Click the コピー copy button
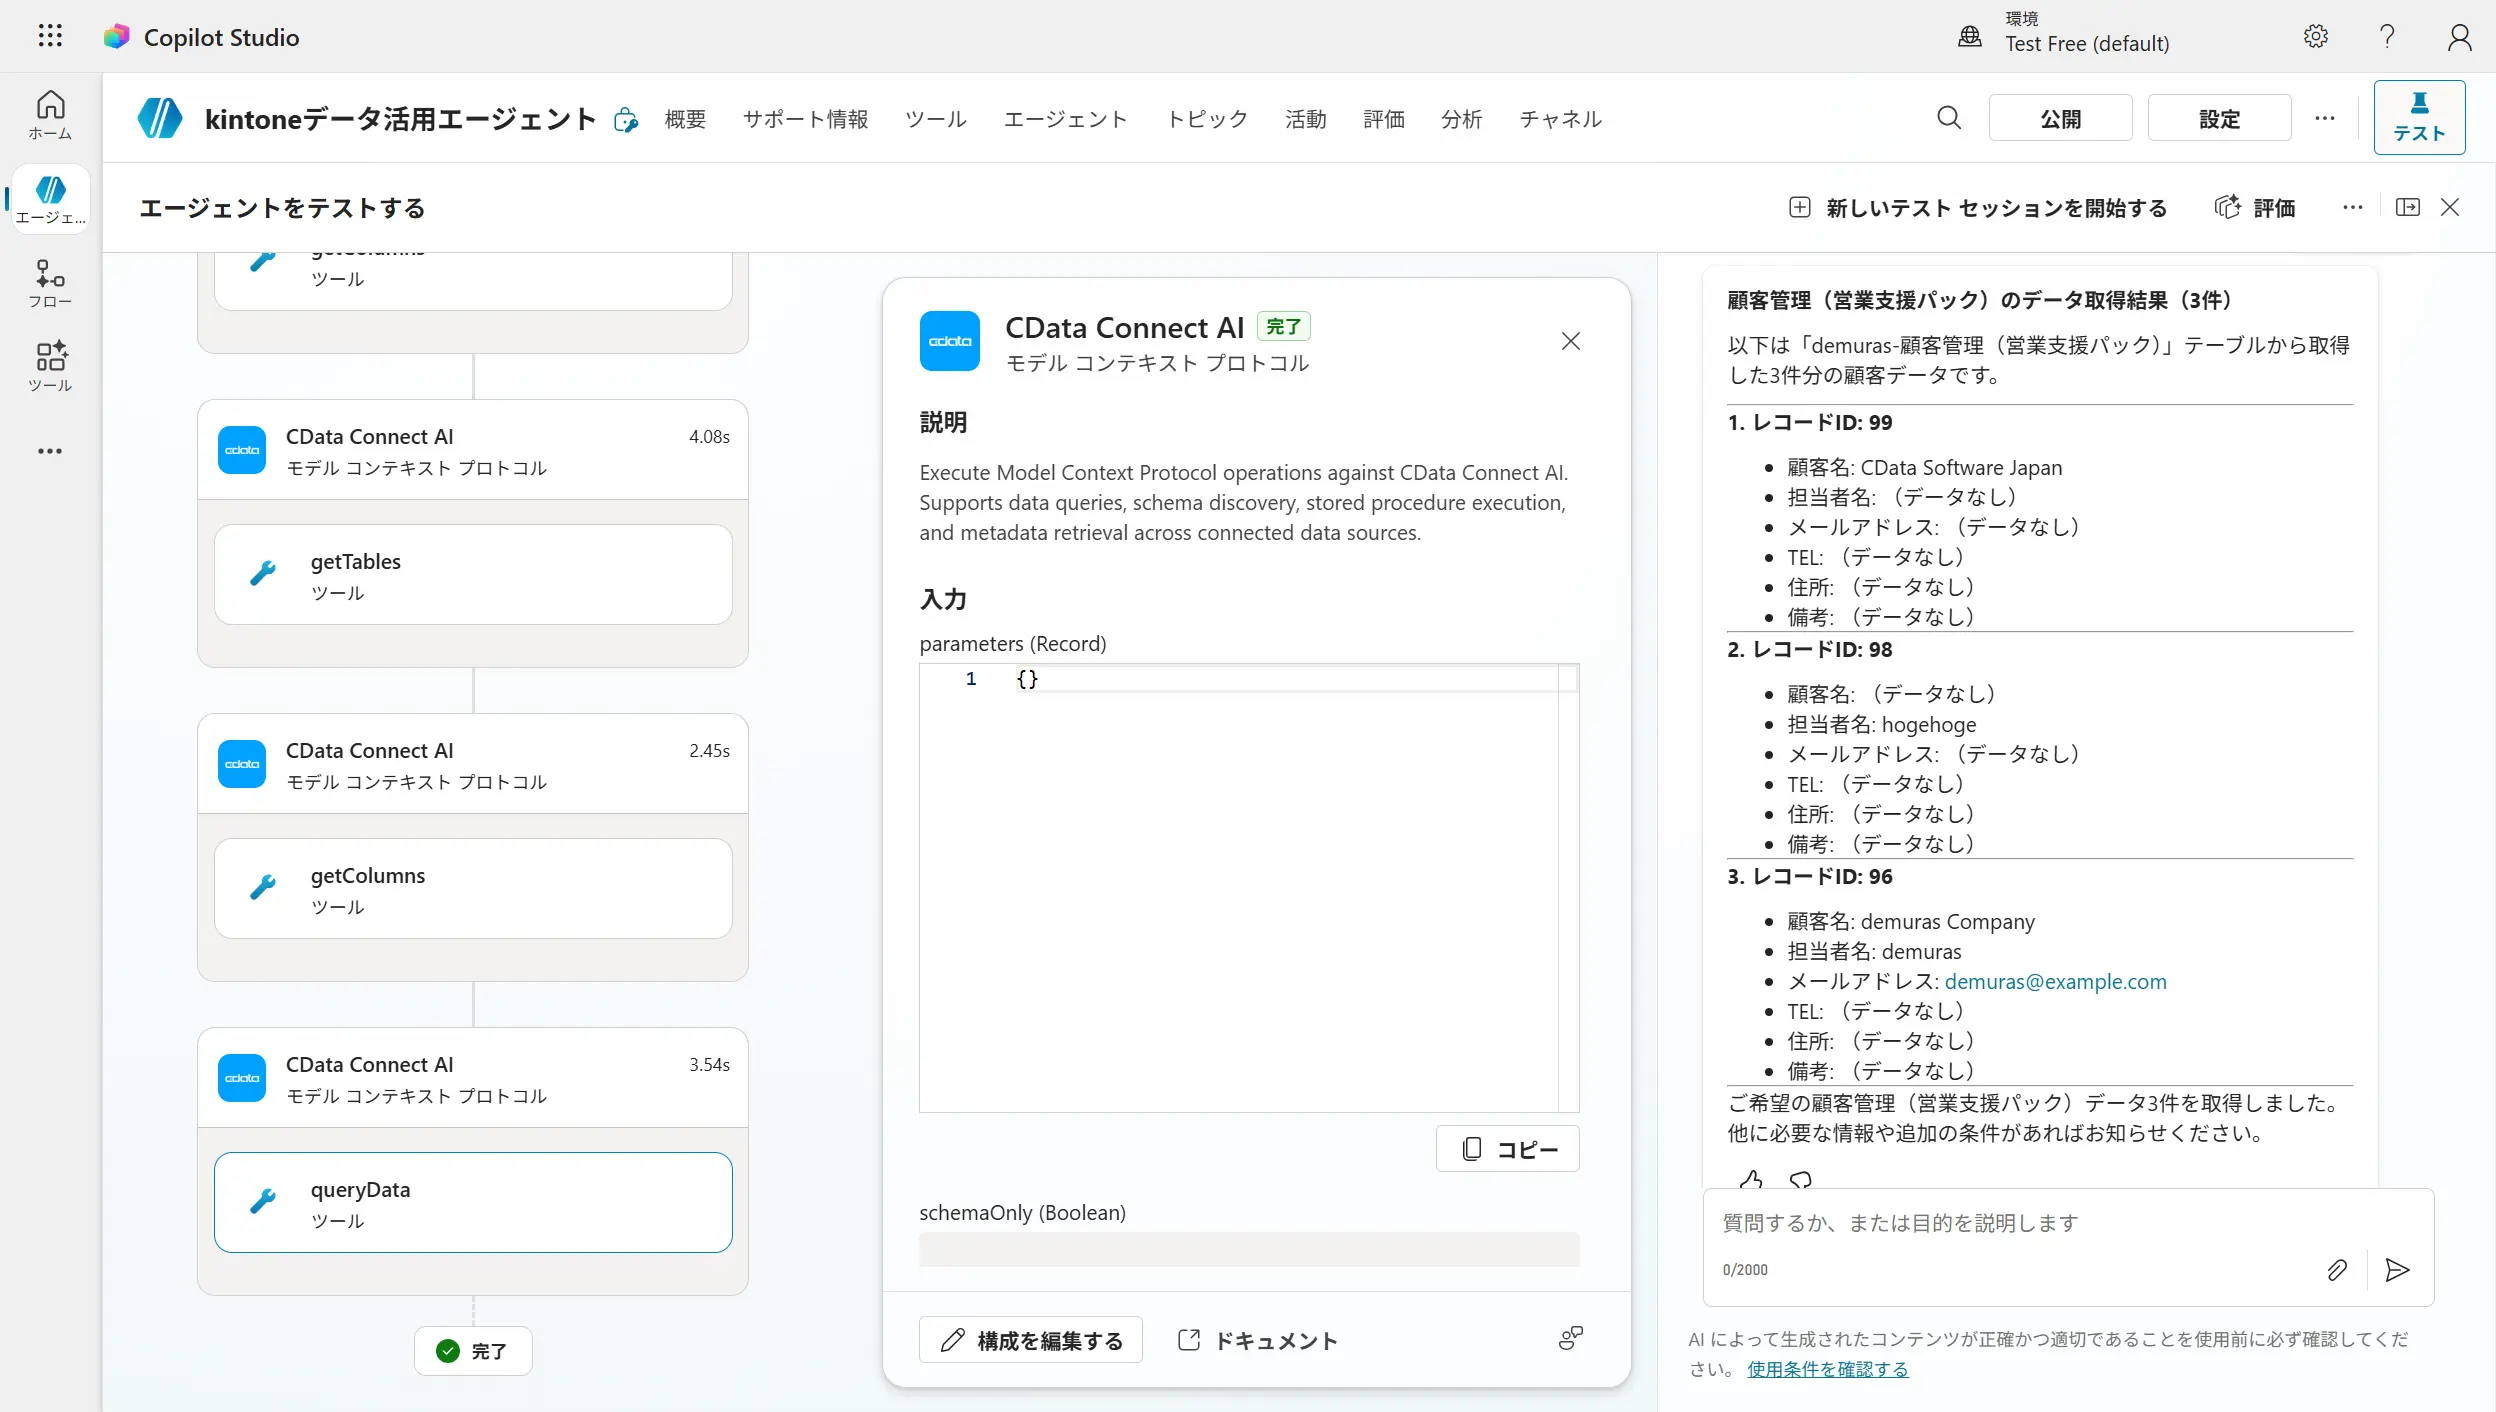 click(x=1508, y=1149)
